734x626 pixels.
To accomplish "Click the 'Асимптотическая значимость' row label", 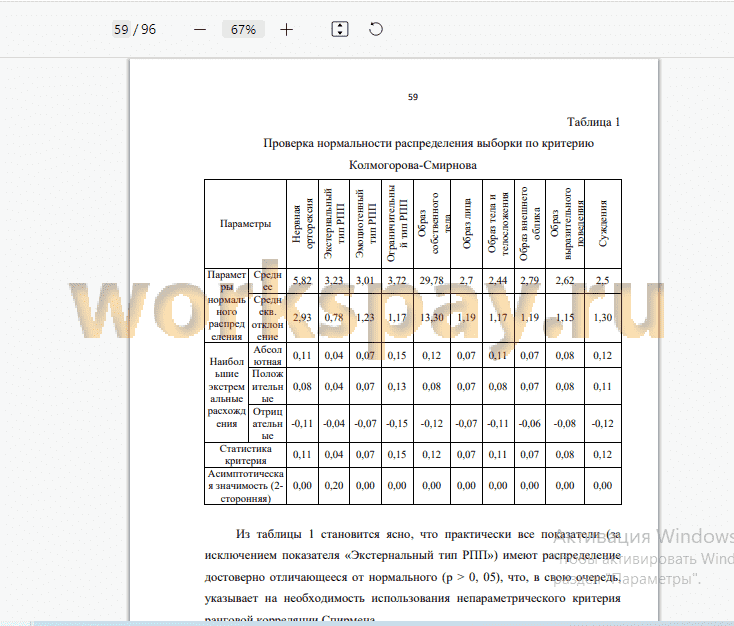I will [x=245, y=486].
